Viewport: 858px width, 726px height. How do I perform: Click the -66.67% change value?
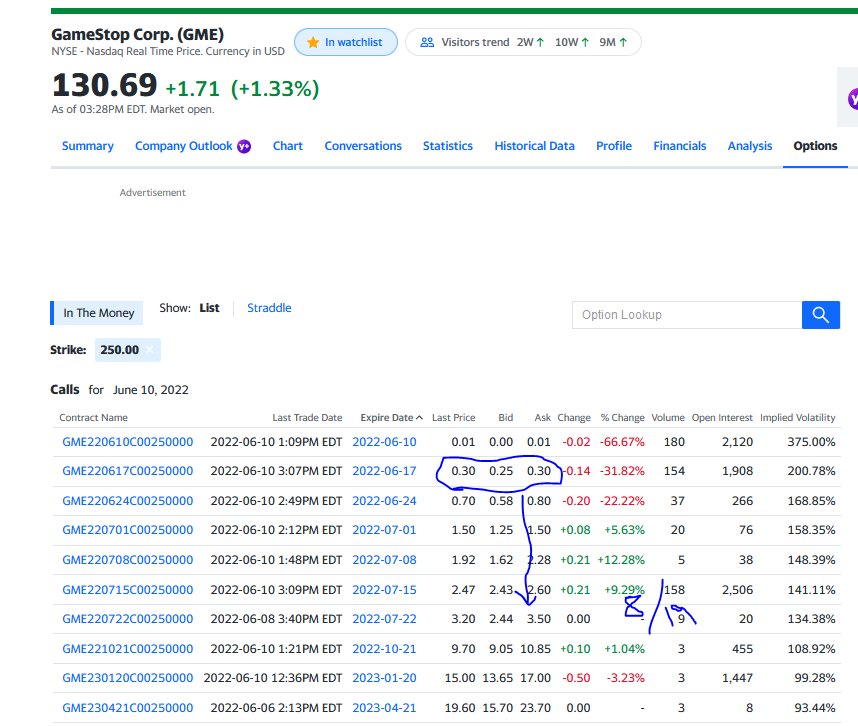coord(622,442)
